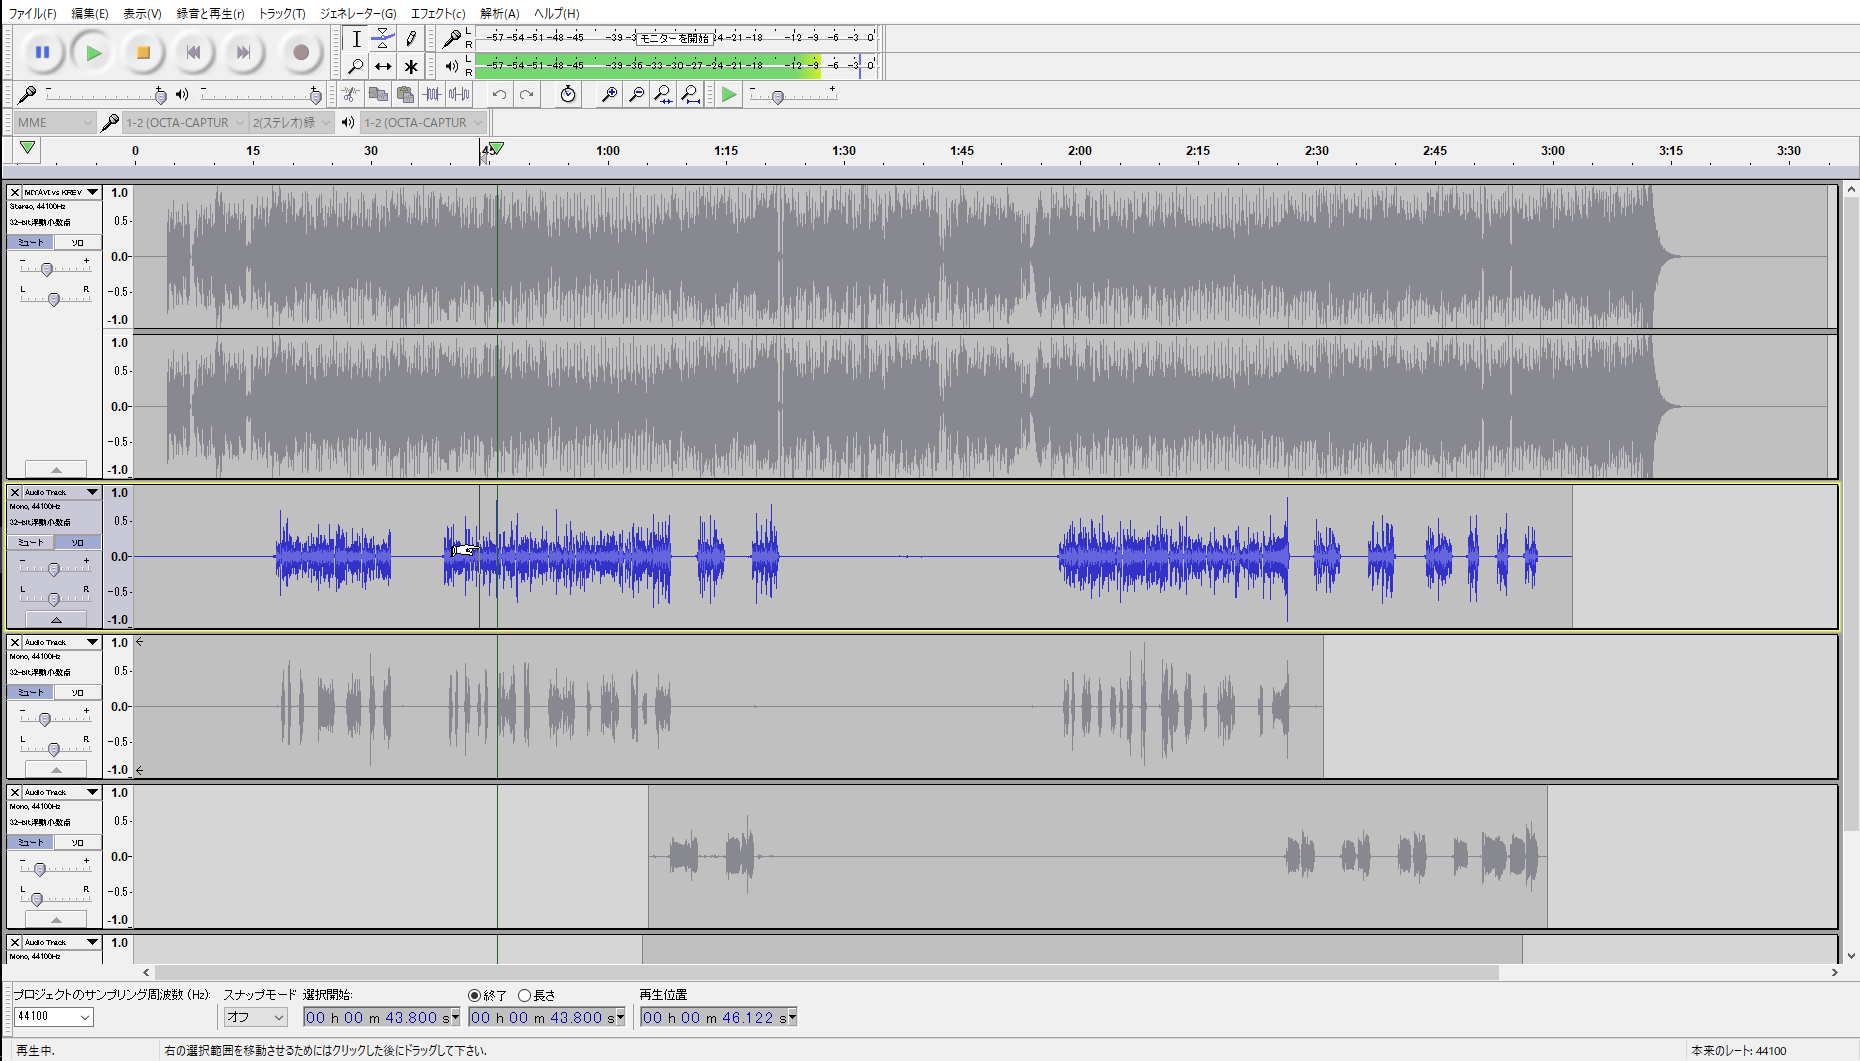Select the 終了 radio button
The width and height of the screenshot is (1860, 1061).
(475, 996)
